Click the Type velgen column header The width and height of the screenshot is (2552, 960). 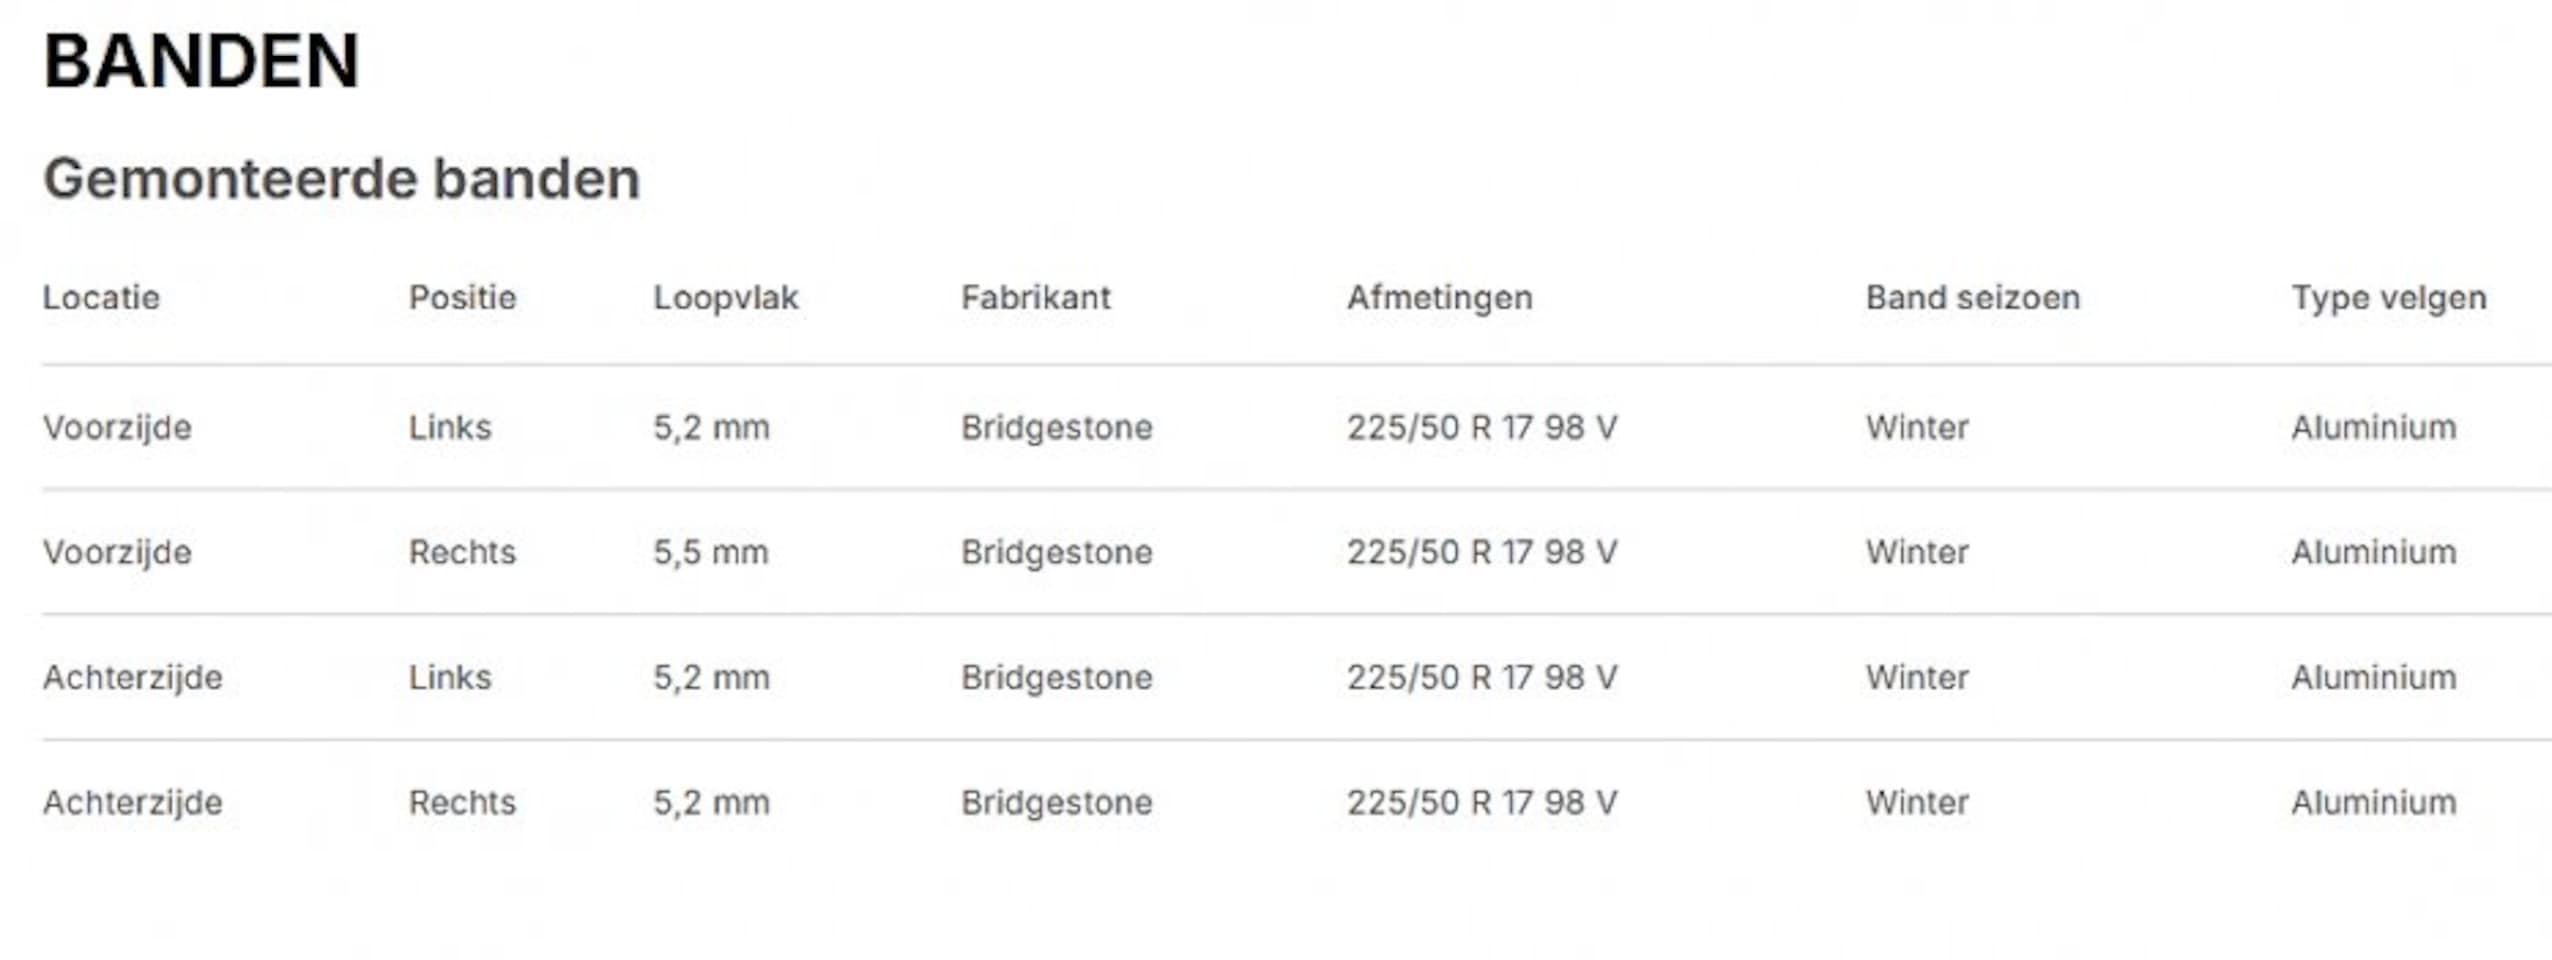pos(2388,298)
